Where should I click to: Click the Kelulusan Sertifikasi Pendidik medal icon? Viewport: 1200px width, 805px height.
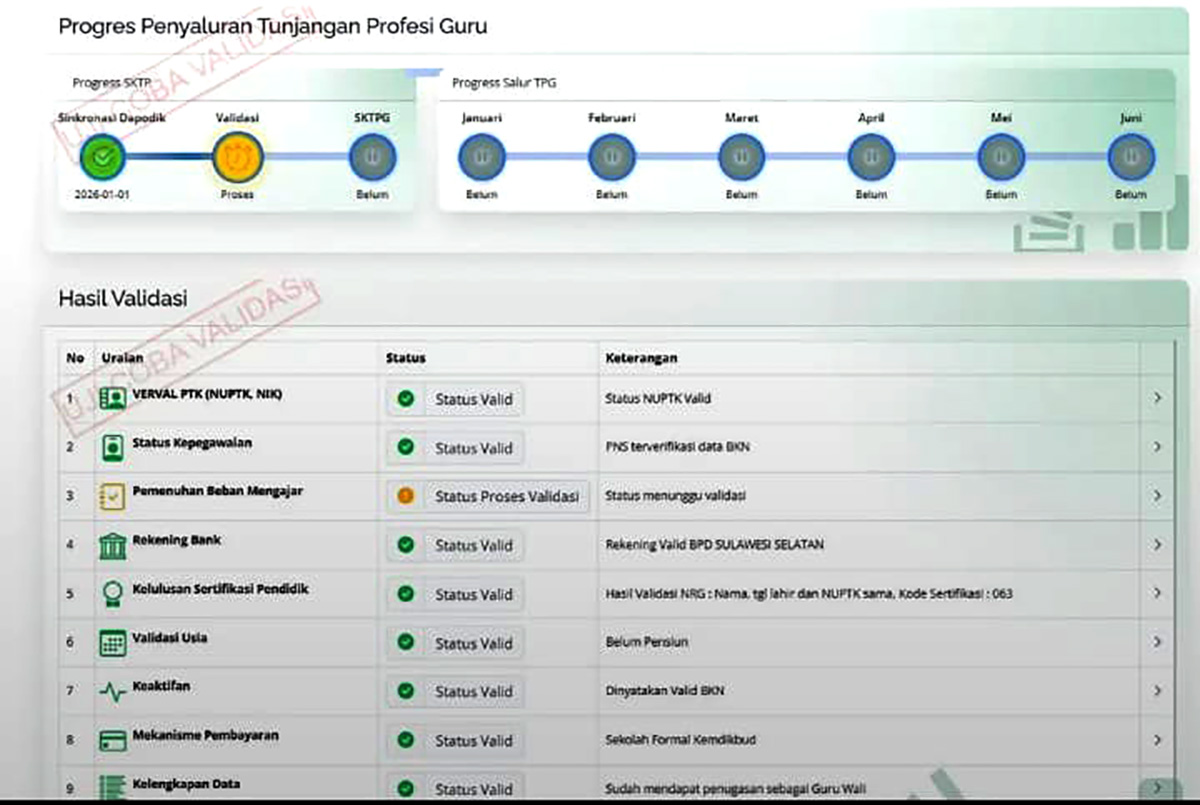coord(113,591)
